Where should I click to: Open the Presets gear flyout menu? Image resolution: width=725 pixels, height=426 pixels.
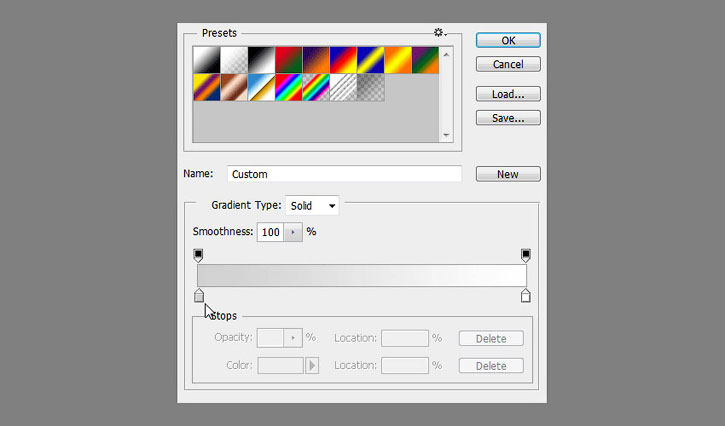[439, 32]
